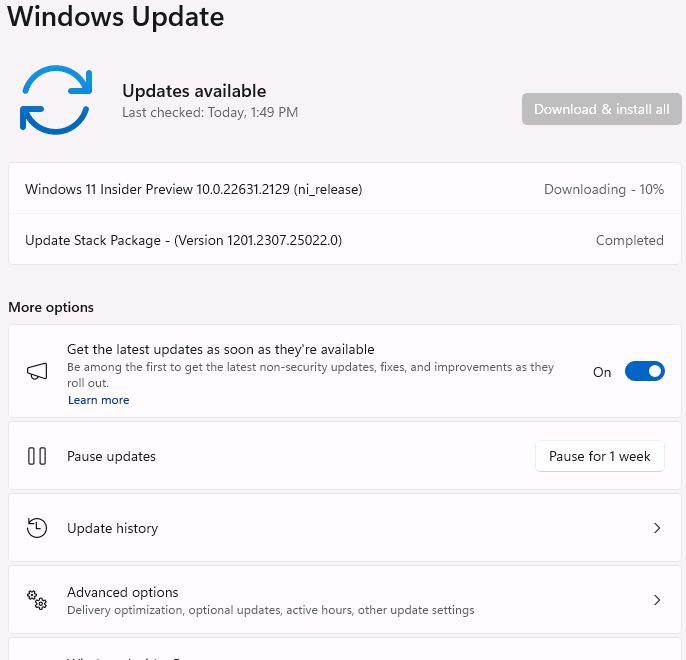Click the On label beside the toggle

[x=602, y=372]
